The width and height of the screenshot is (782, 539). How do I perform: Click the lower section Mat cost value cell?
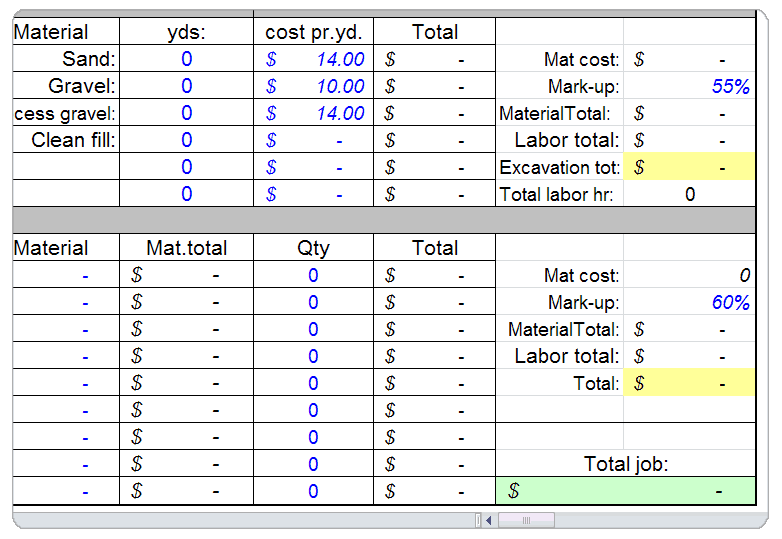point(689,276)
